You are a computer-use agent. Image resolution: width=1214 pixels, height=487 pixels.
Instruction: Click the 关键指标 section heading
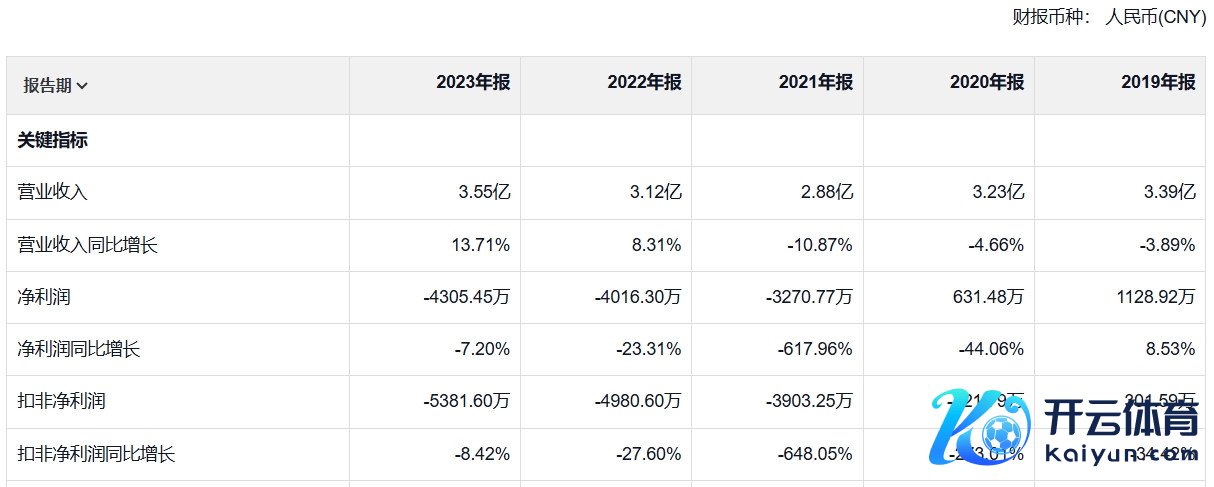pyautogui.click(x=53, y=141)
